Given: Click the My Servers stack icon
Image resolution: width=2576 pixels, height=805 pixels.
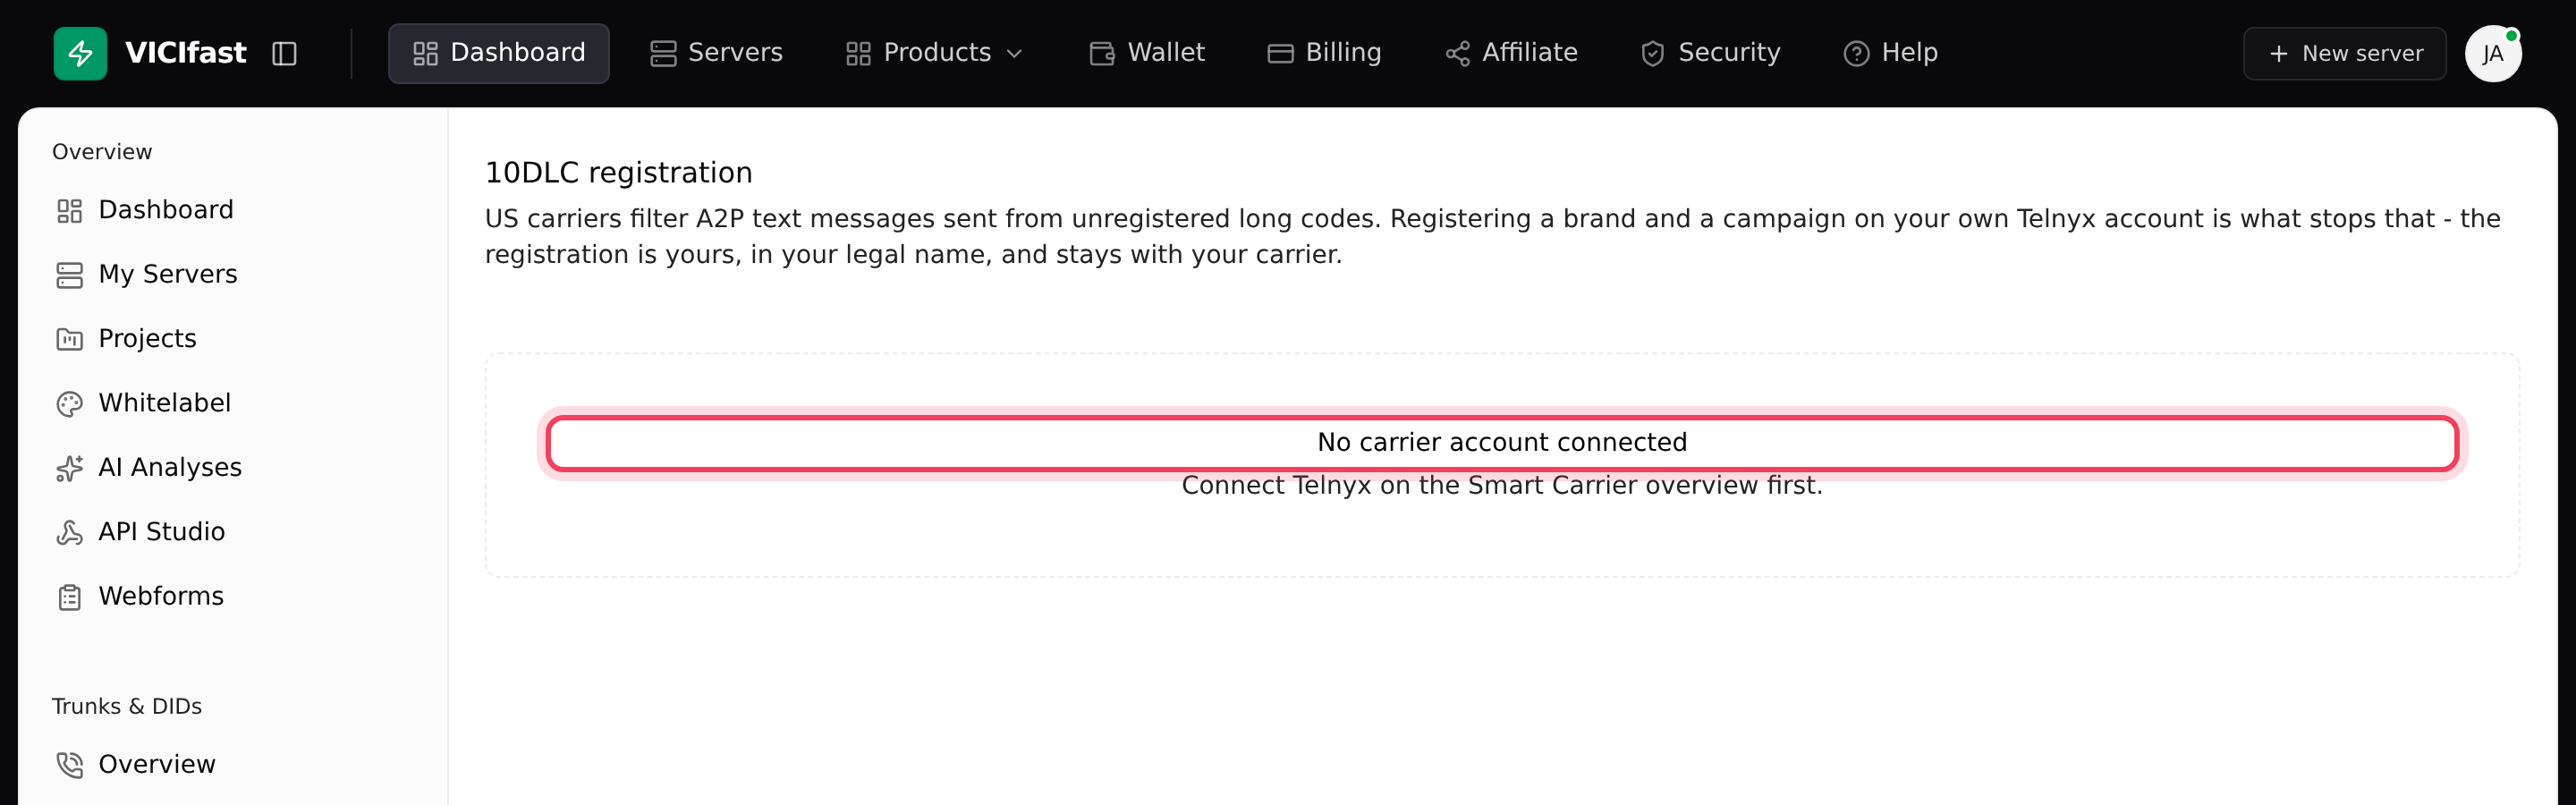Looking at the screenshot, I should pyautogui.click(x=69, y=275).
